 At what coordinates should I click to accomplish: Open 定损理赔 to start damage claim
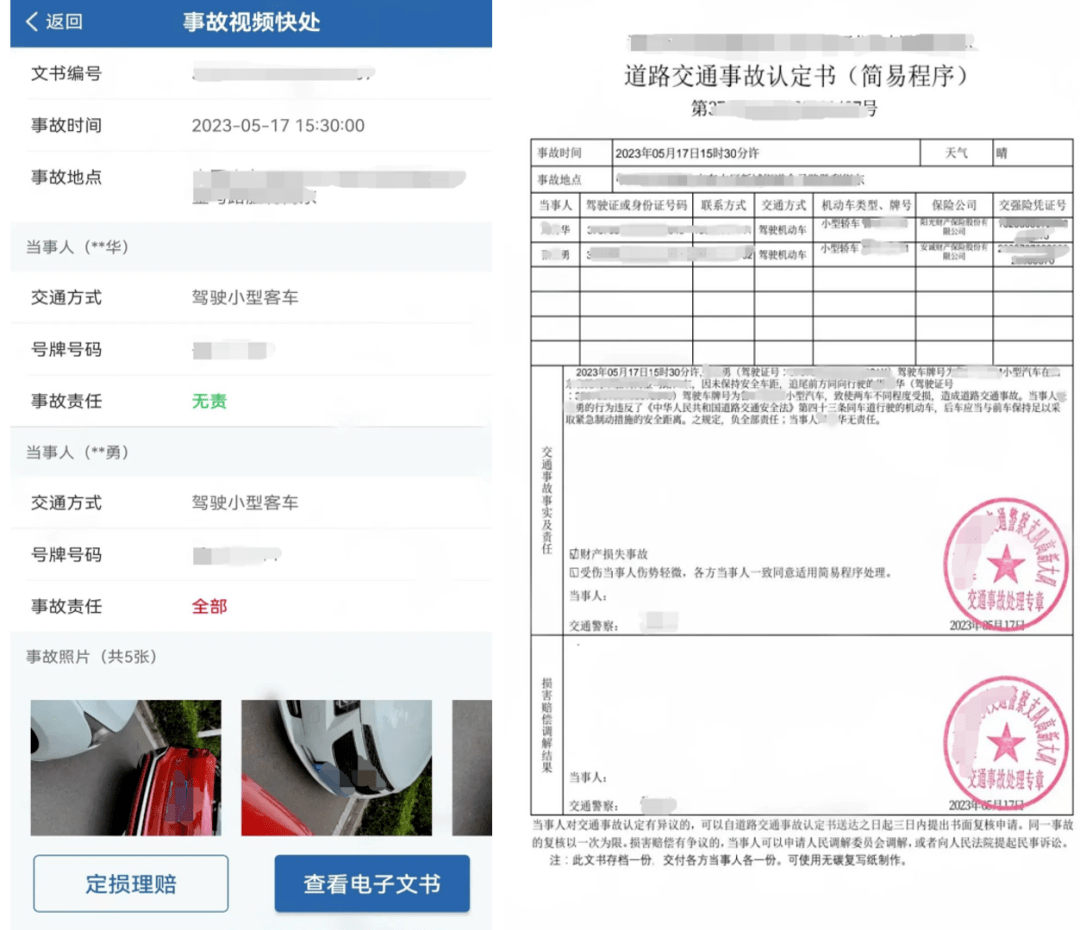click(x=129, y=884)
